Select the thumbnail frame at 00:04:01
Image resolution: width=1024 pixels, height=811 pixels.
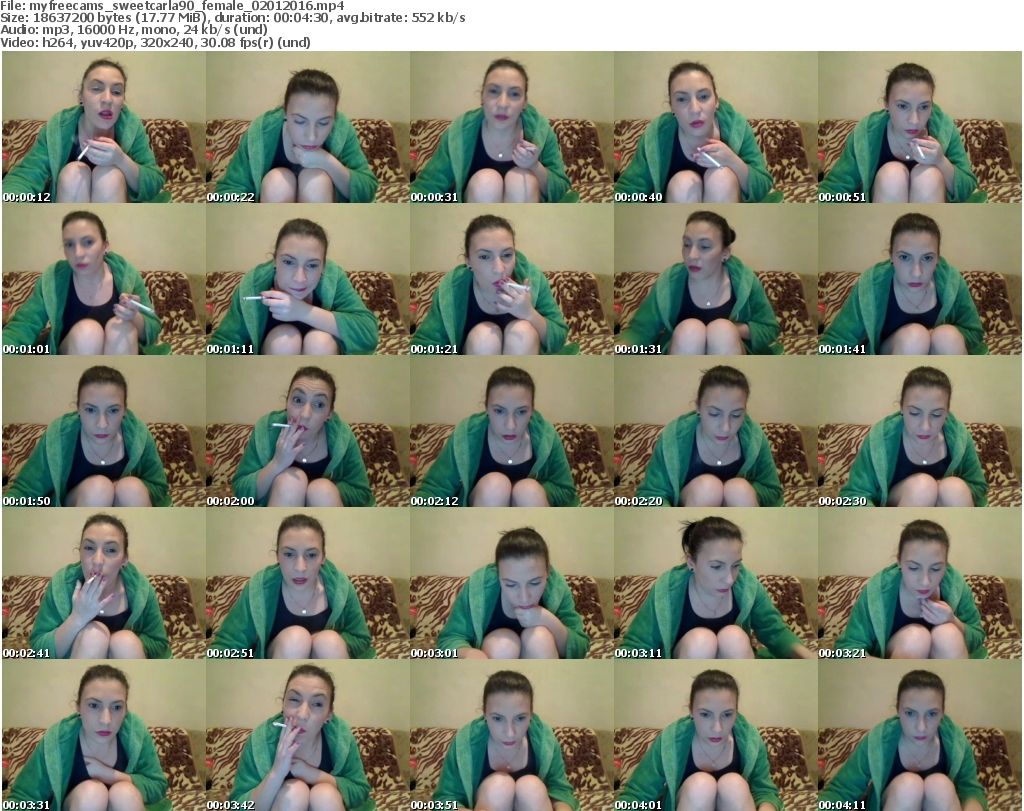[x=716, y=735]
